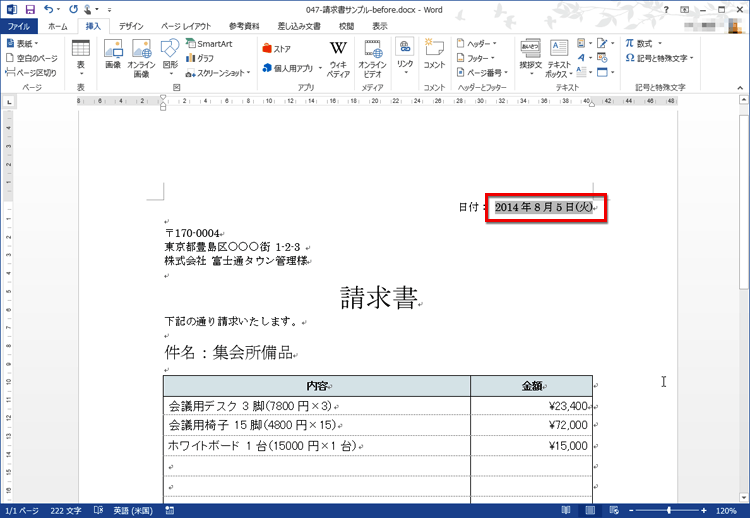Save the document with the floppy icon

[x=30, y=9]
